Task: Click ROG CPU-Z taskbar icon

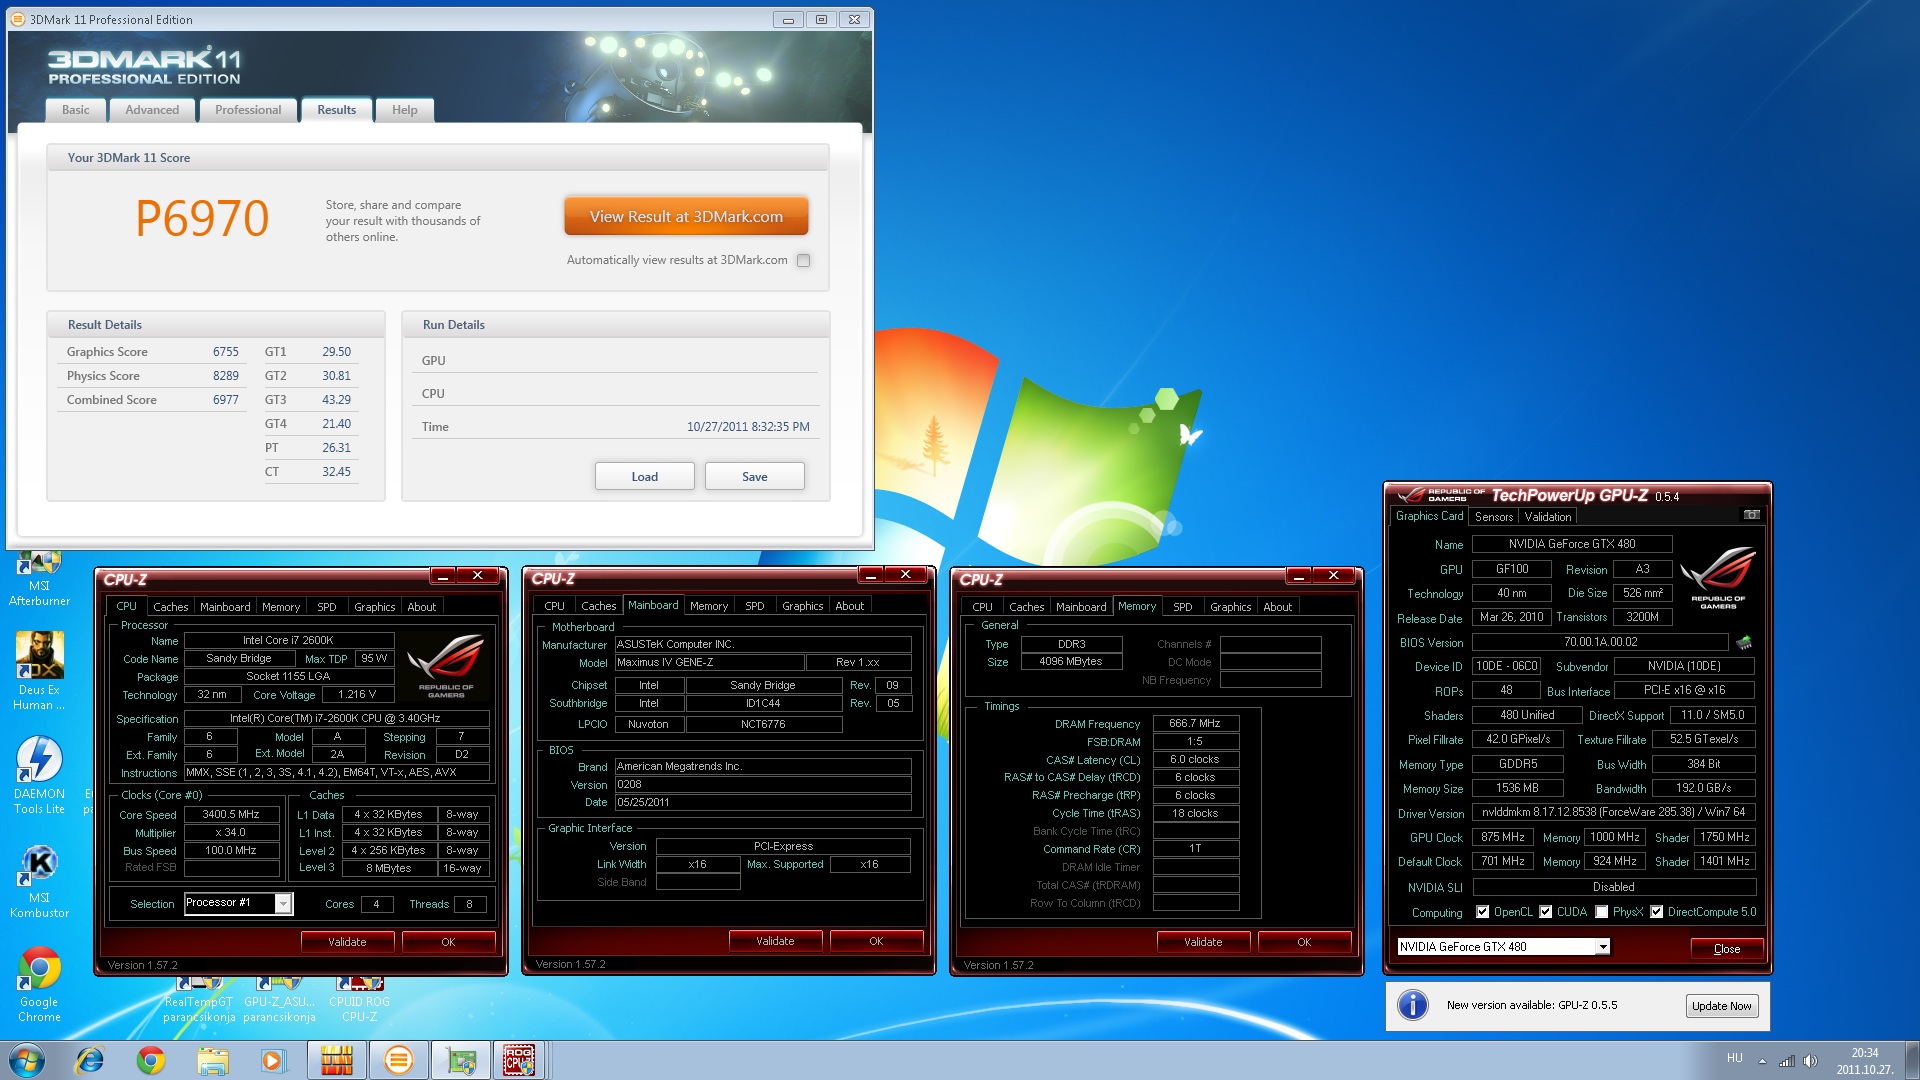Action: pos(518,1060)
